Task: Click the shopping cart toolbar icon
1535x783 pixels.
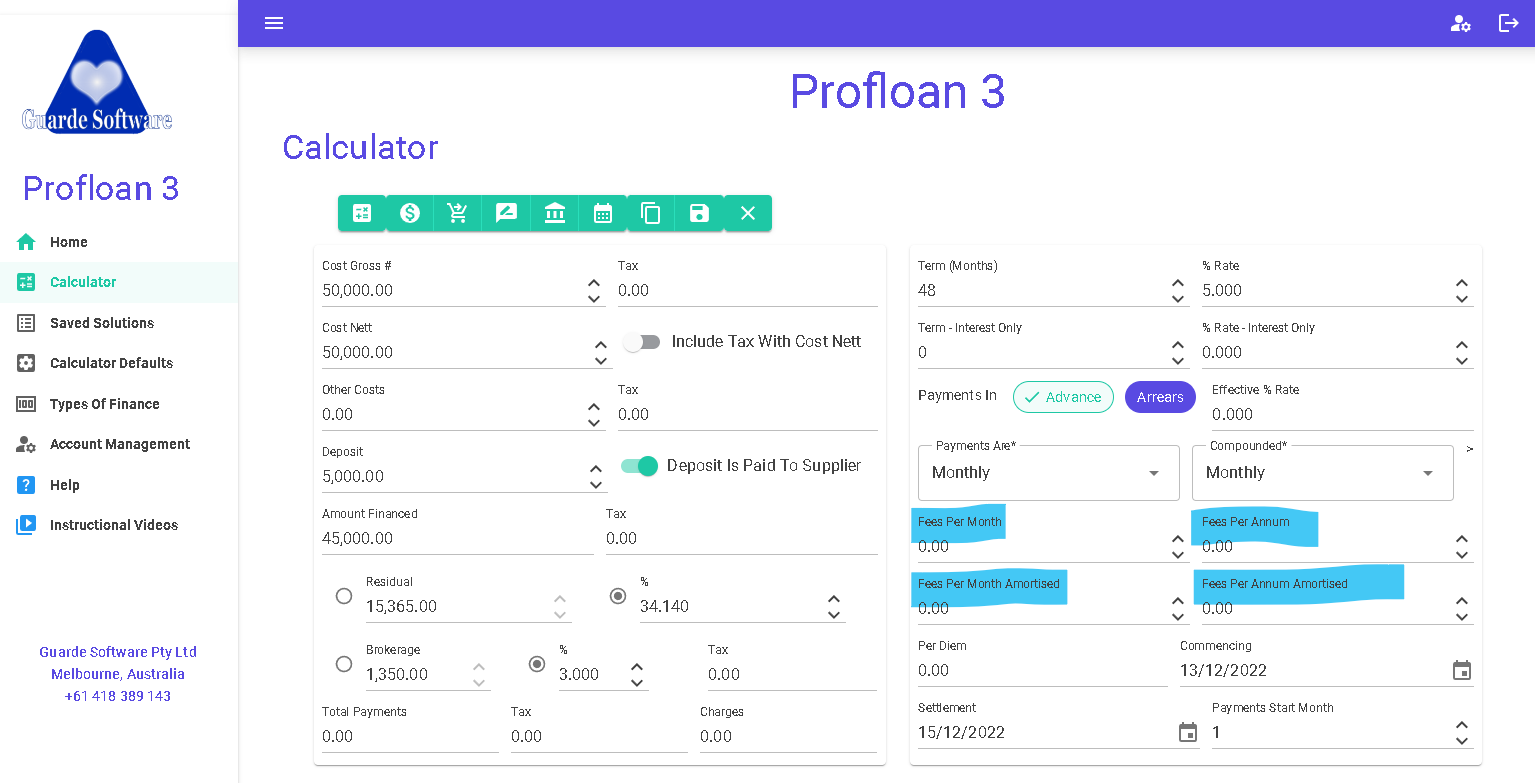Action: (458, 213)
